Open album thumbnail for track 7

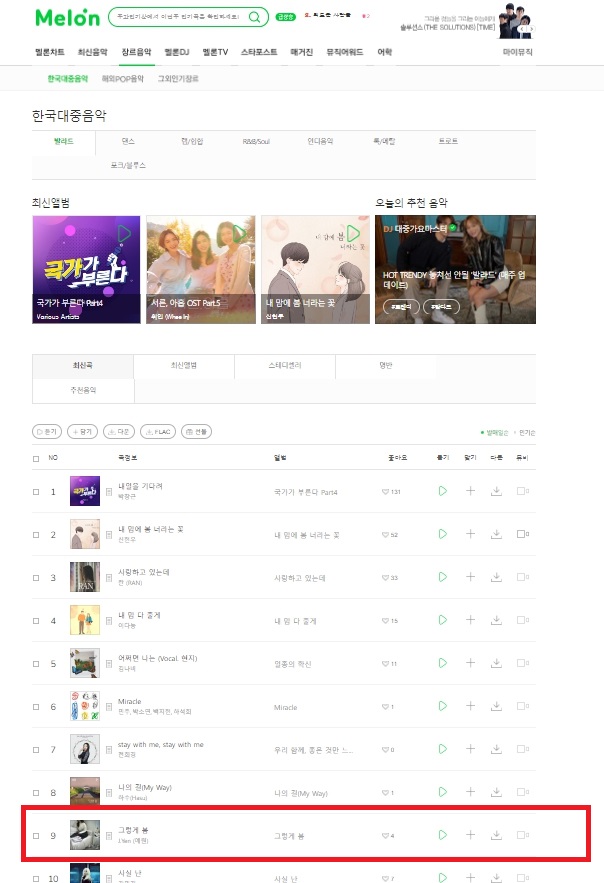tap(84, 749)
